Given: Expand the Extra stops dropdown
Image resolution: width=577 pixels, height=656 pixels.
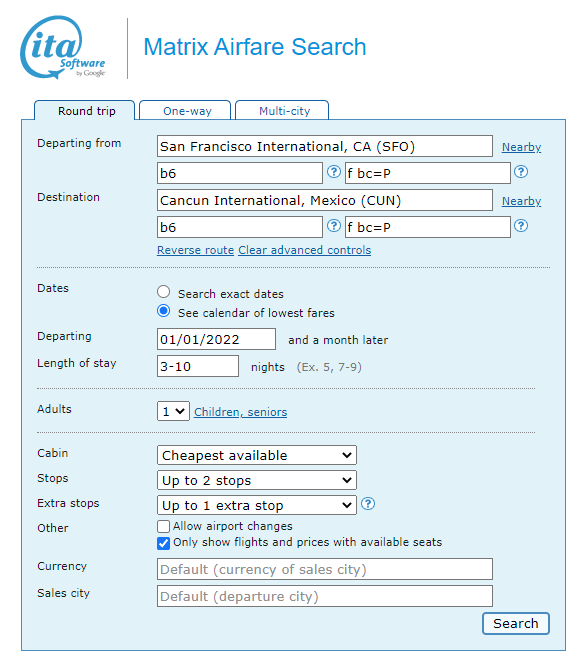Looking at the screenshot, I should 257,505.
